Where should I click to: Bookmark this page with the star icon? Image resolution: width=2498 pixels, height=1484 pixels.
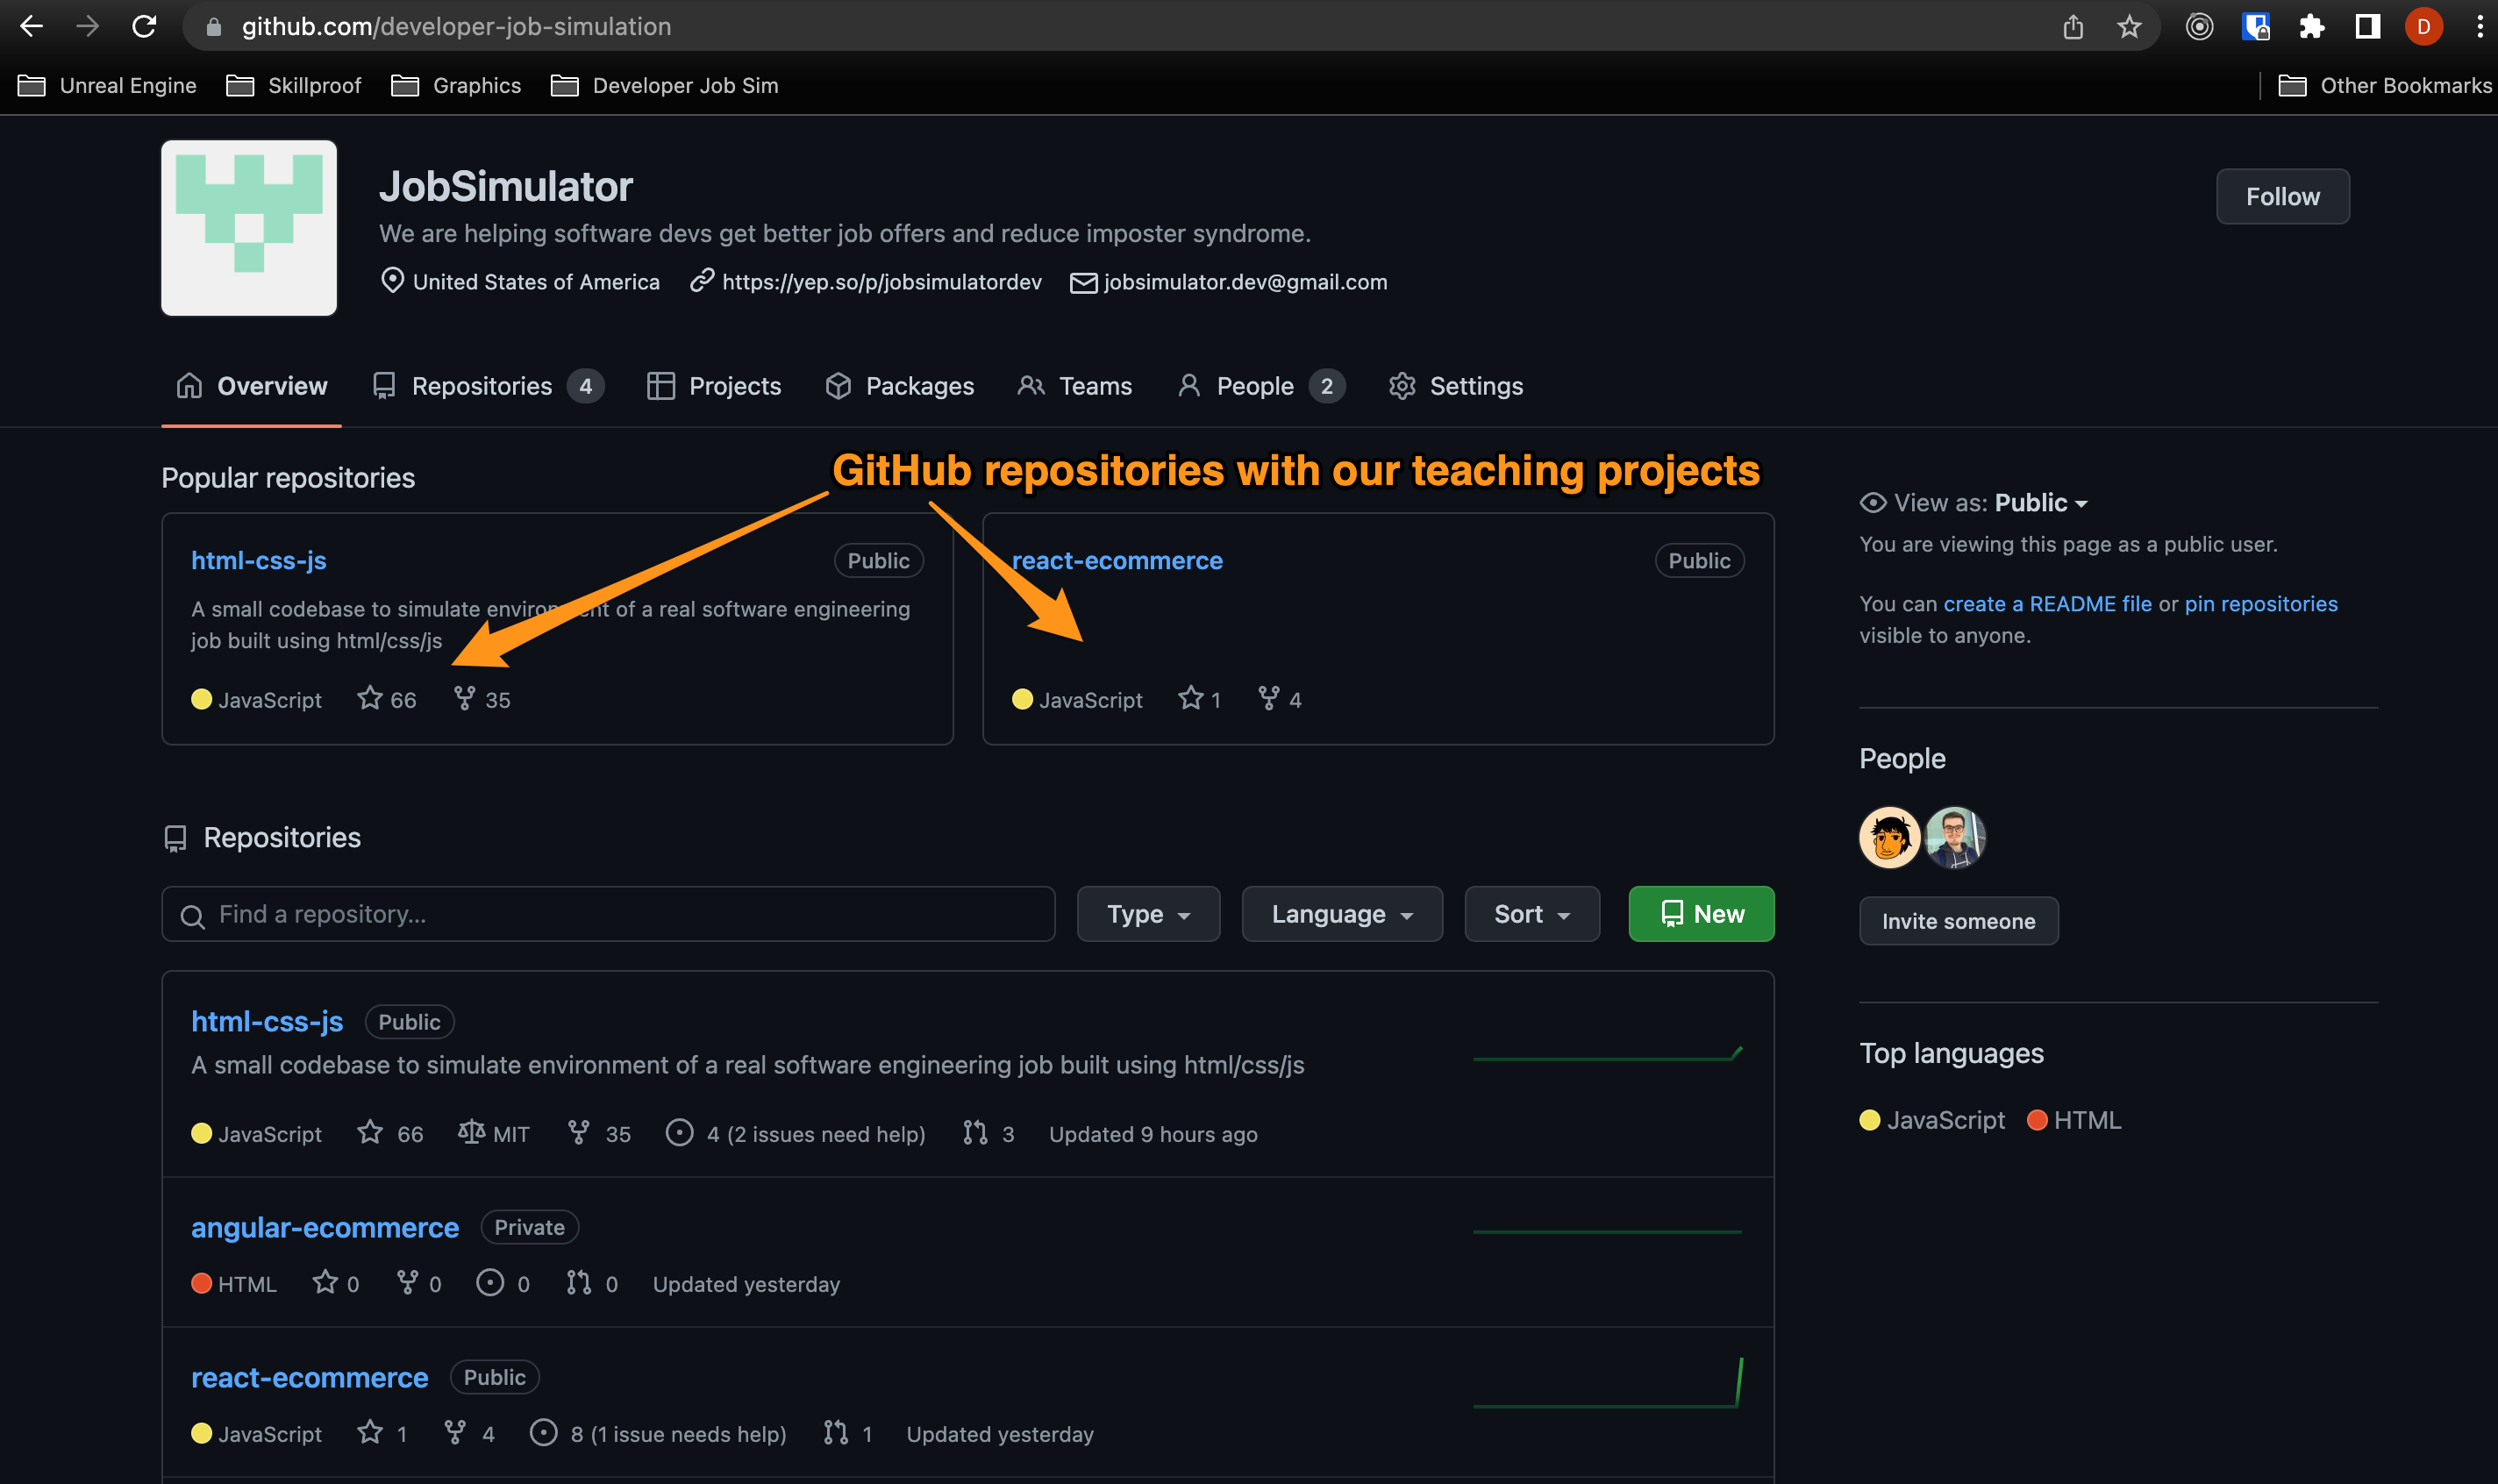point(2129,27)
